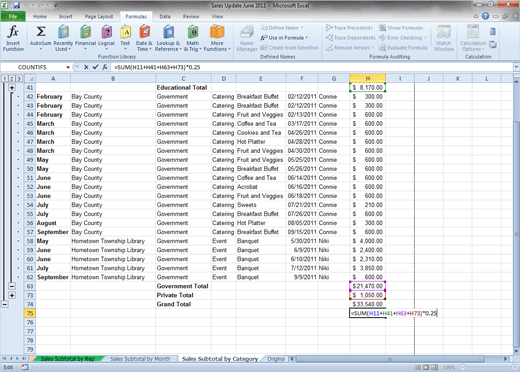Click the zoom slider in status bar
The width and height of the screenshot is (520, 372).
[x=488, y=367]
